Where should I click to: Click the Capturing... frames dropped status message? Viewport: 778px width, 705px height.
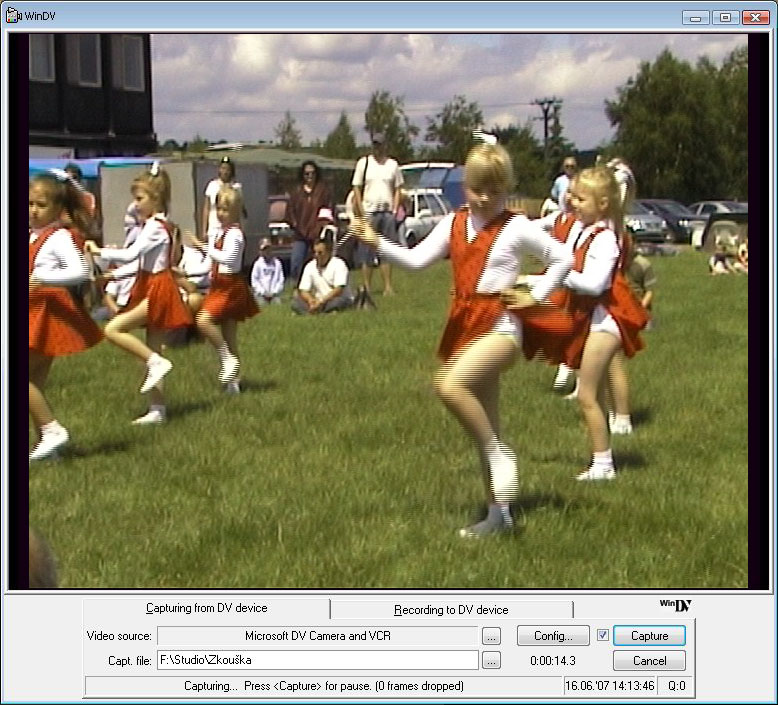coord(324,686)
